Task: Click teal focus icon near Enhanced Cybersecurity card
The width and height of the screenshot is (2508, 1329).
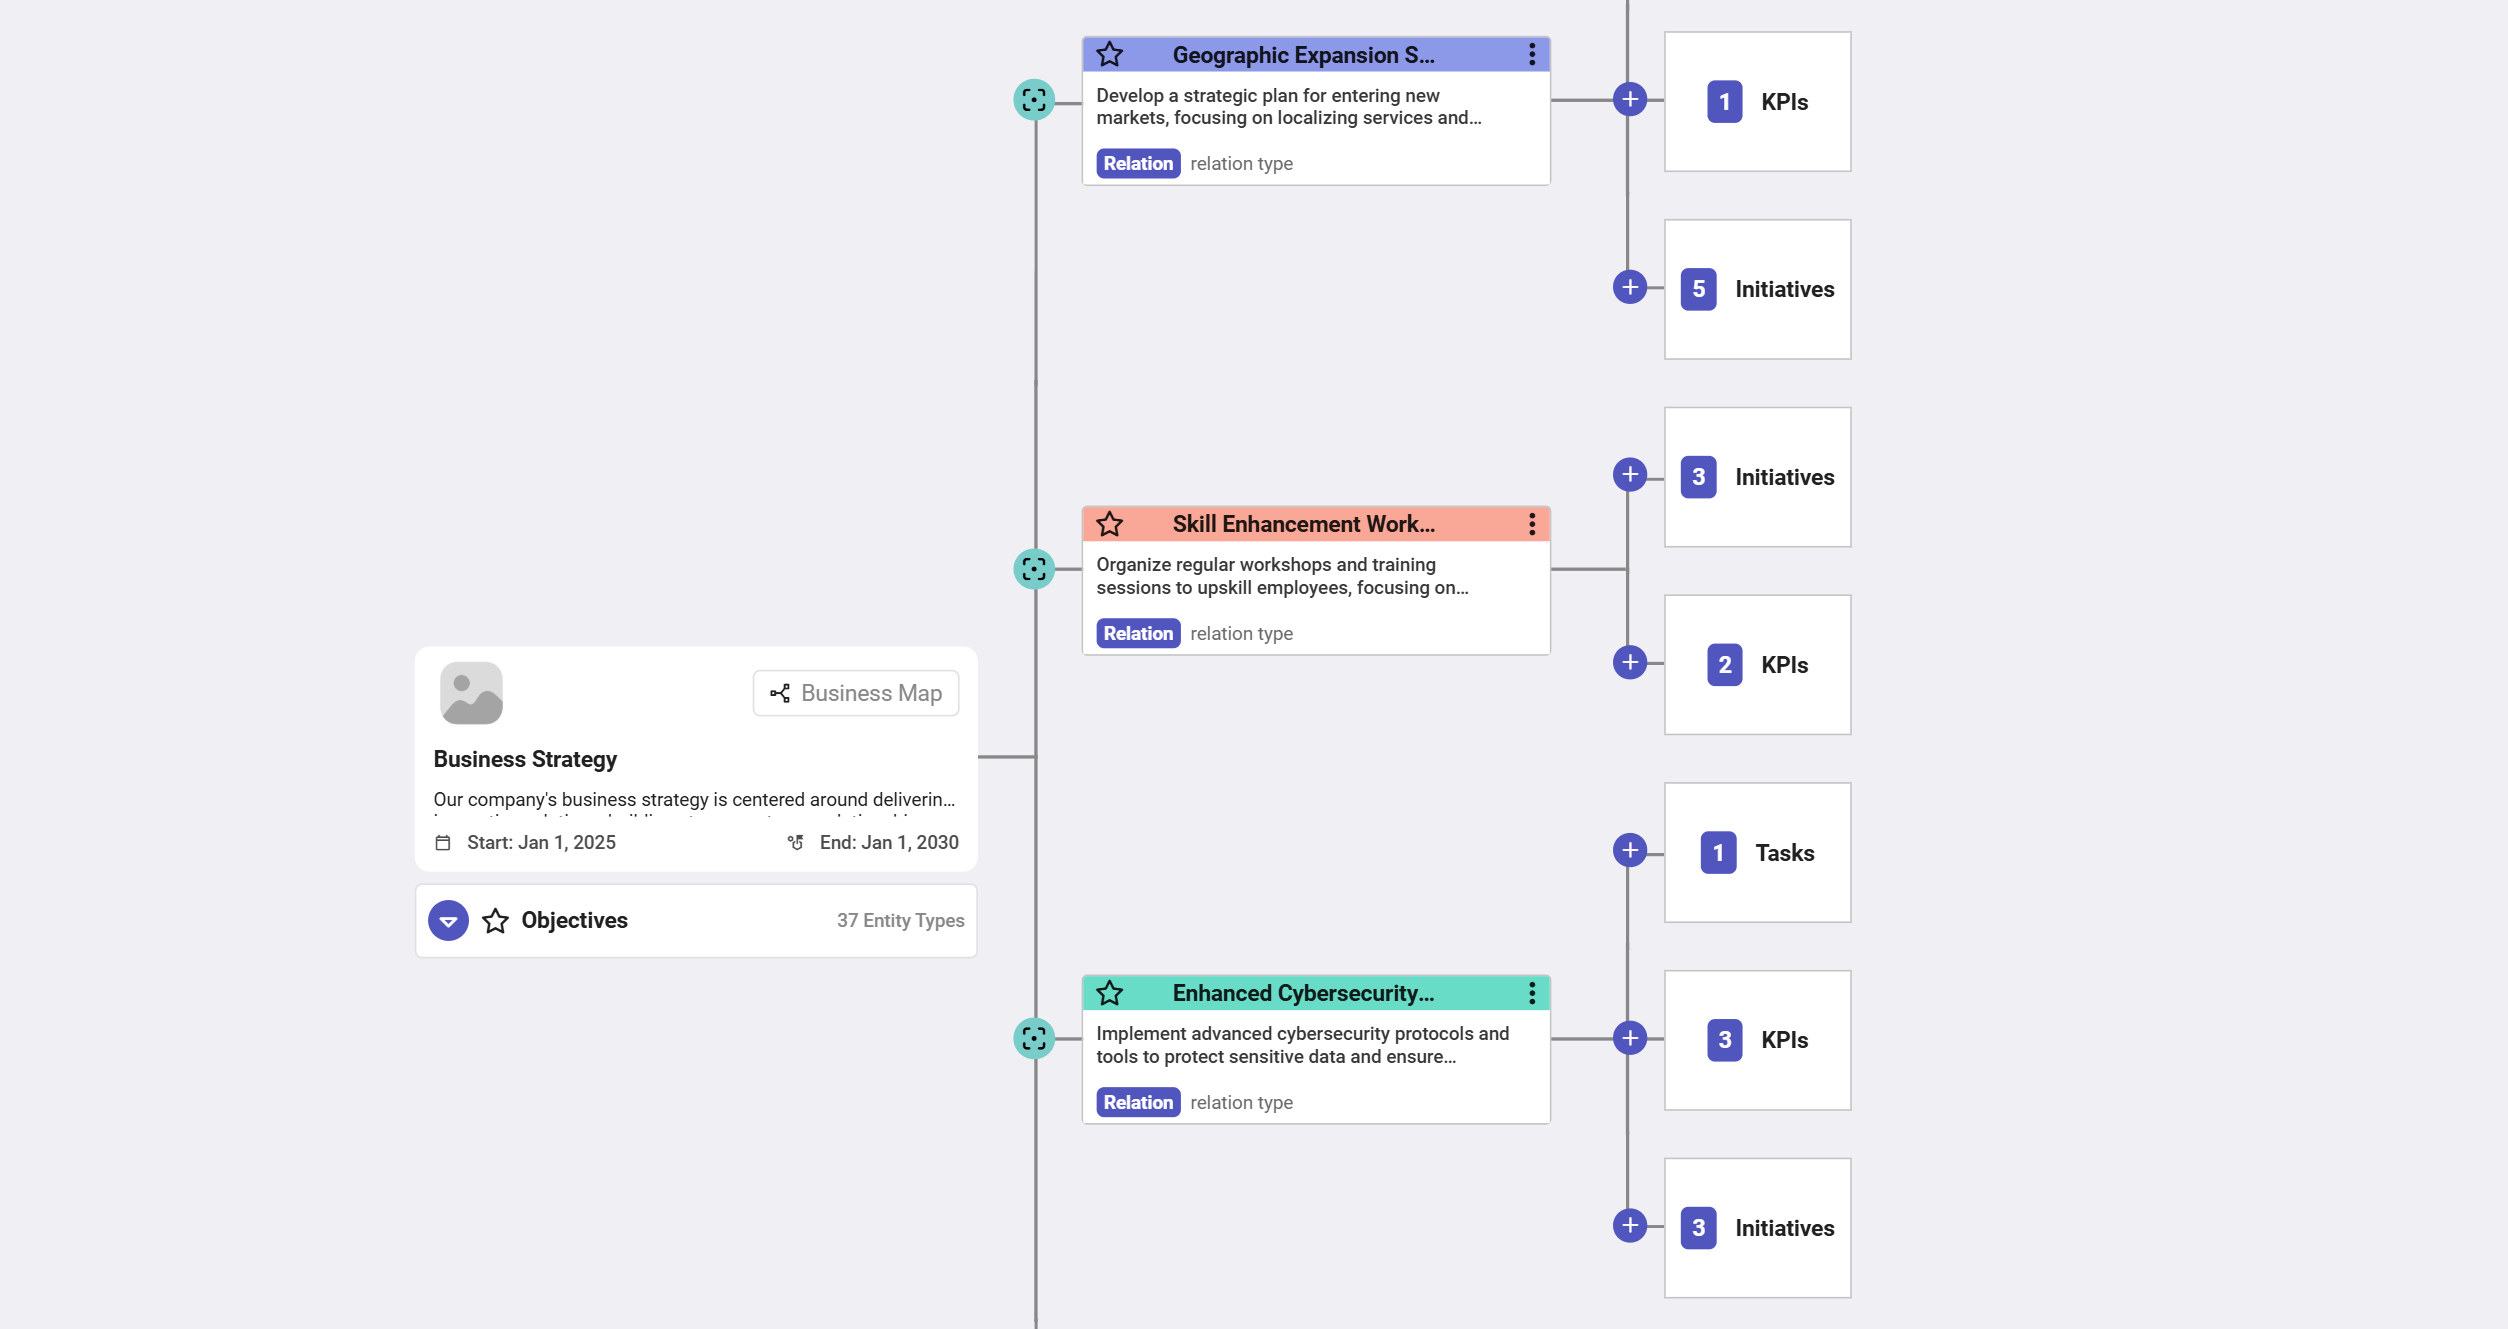Action: pos(1034,1039)
